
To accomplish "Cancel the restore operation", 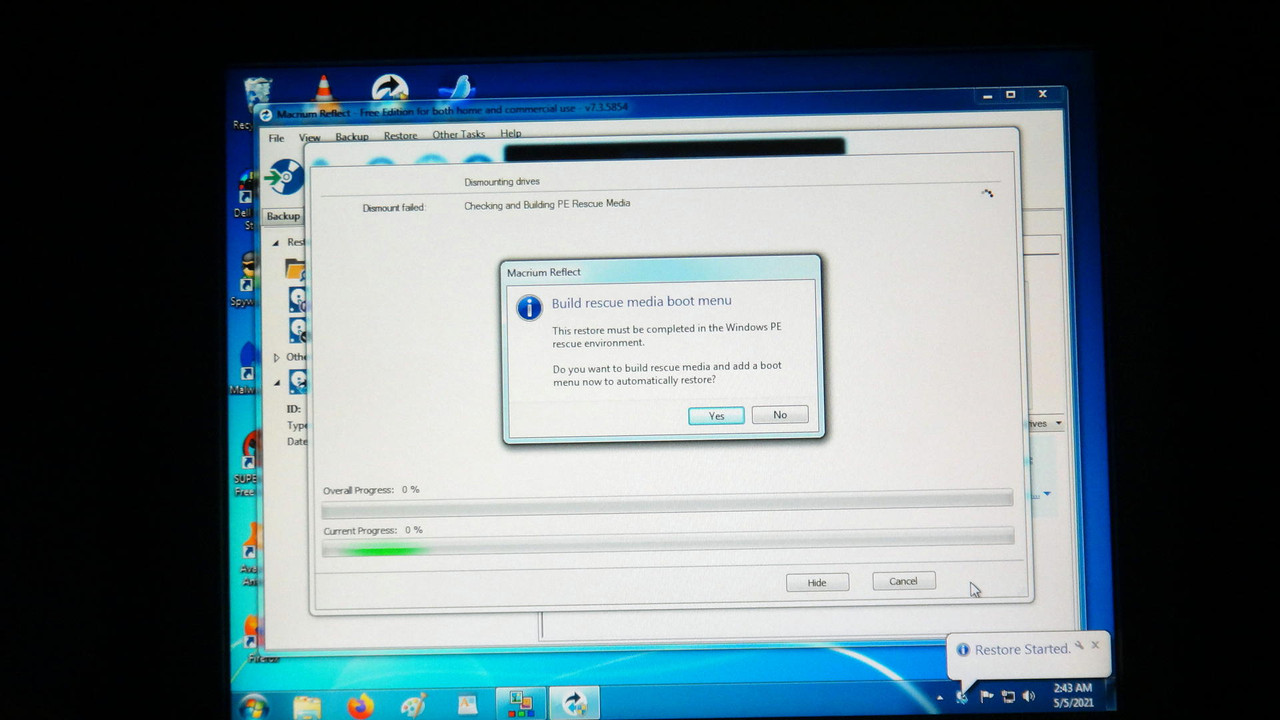I will point(903,581).
